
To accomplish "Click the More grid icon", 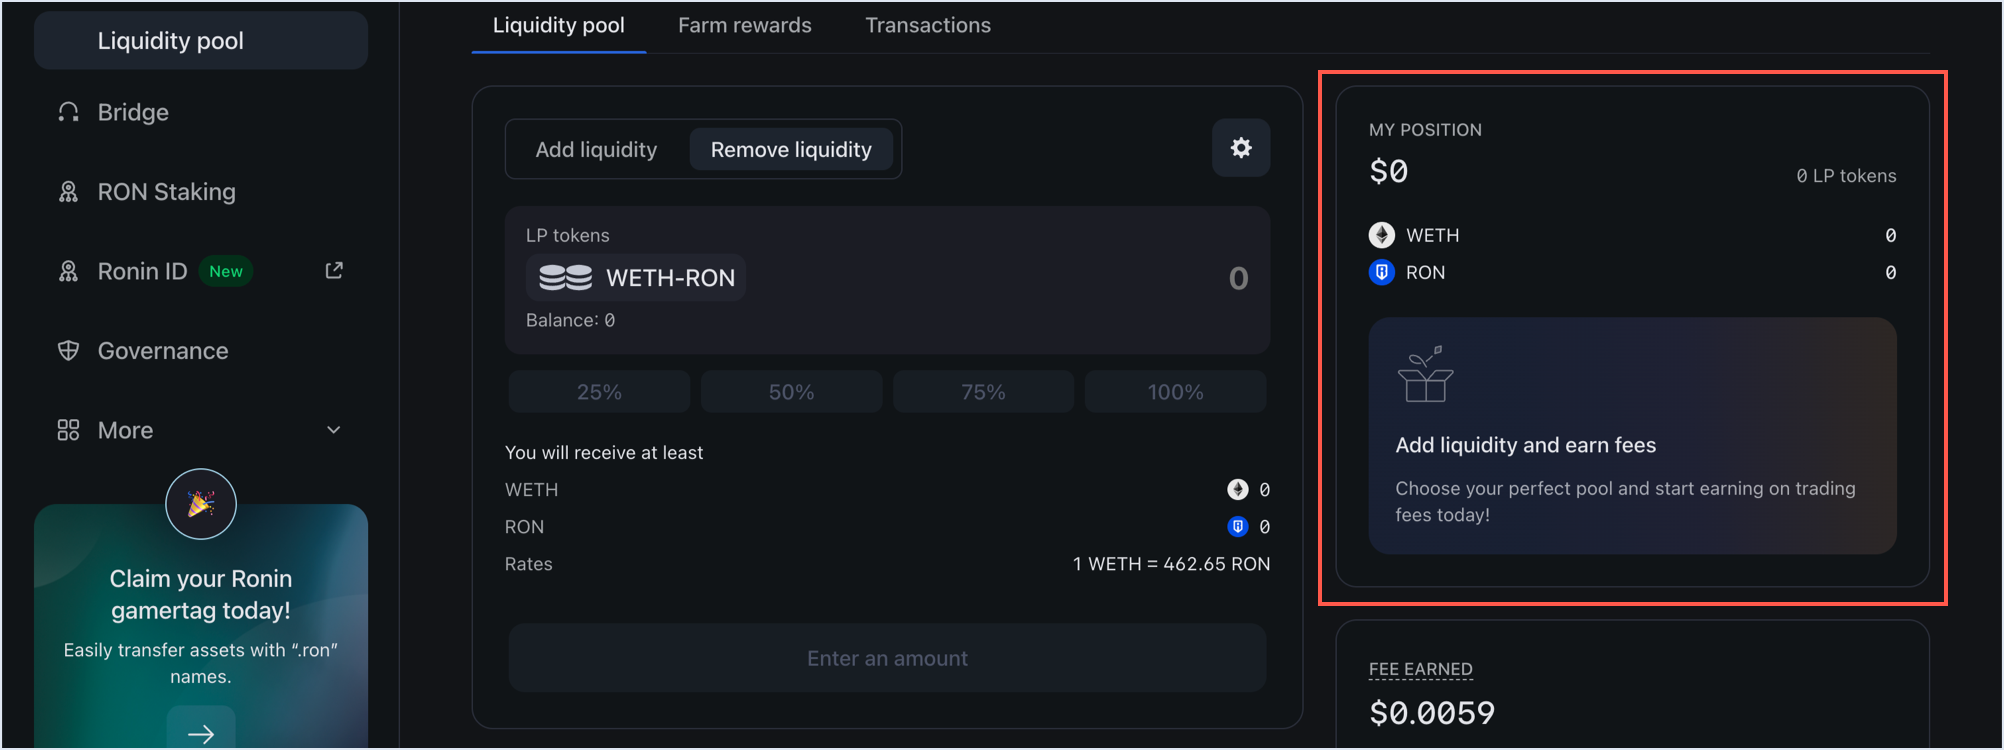I will [68, 430].
